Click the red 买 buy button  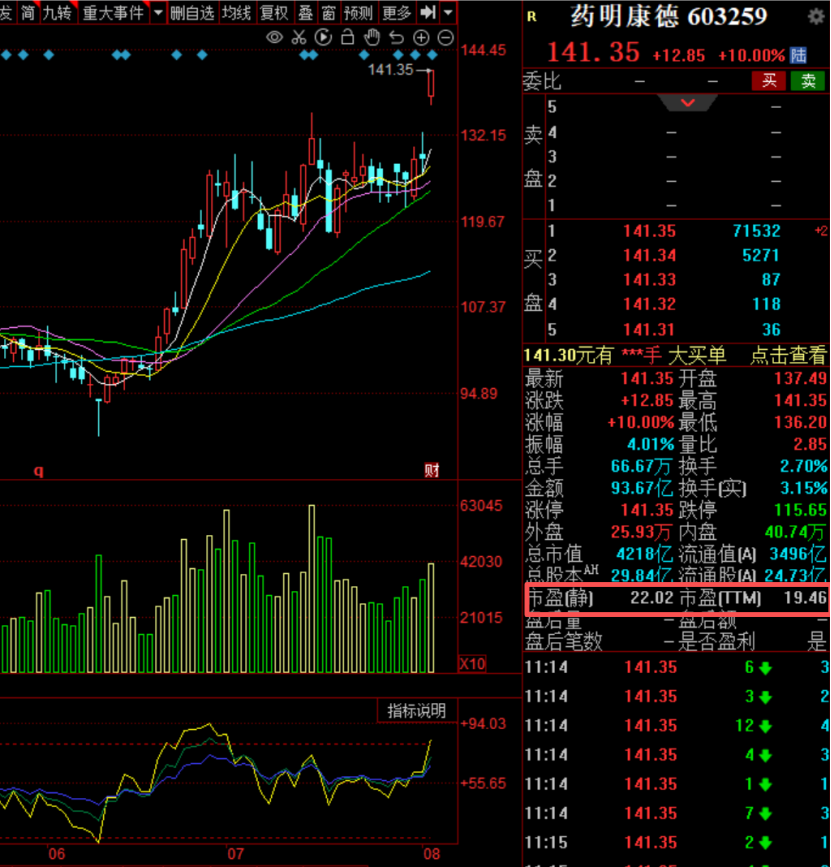tap(769, 81)
